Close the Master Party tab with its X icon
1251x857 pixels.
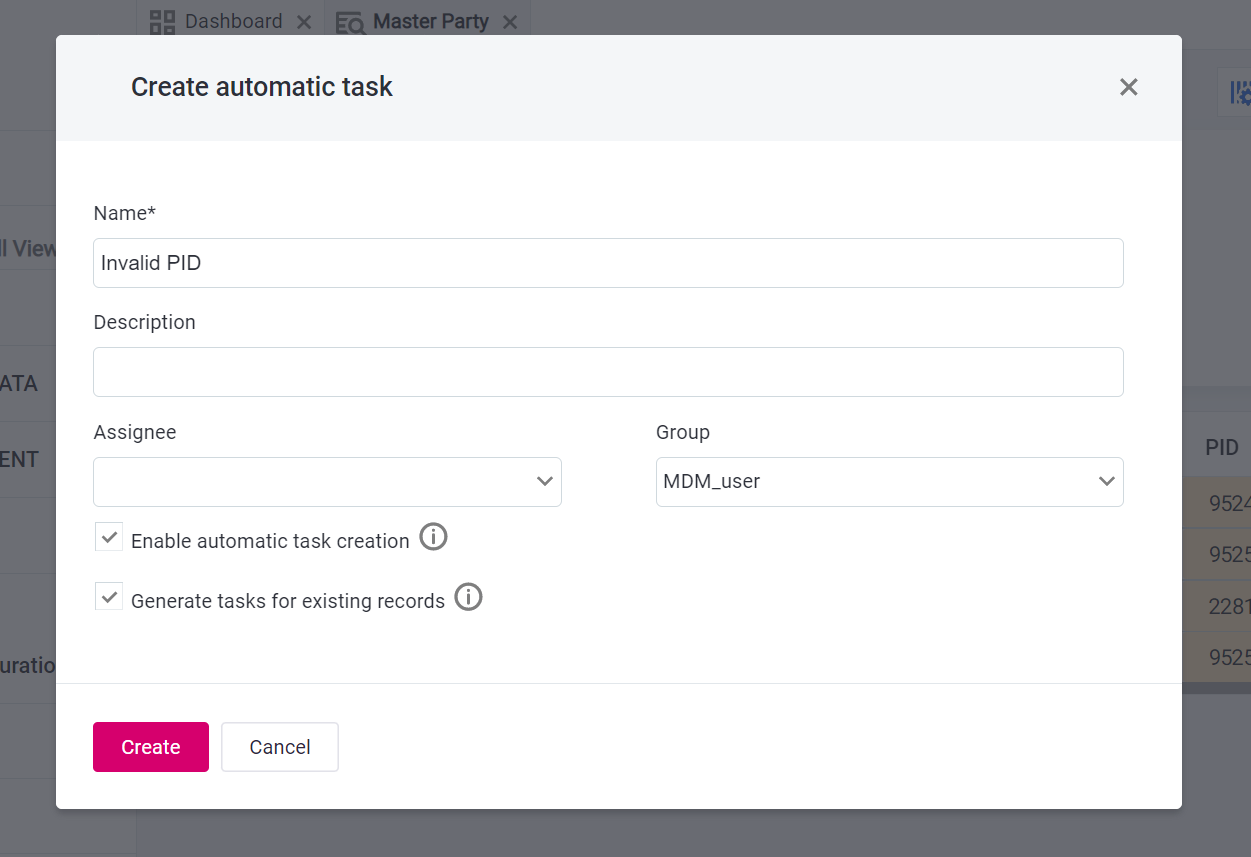pyautogui.click(x=510, y=21)
